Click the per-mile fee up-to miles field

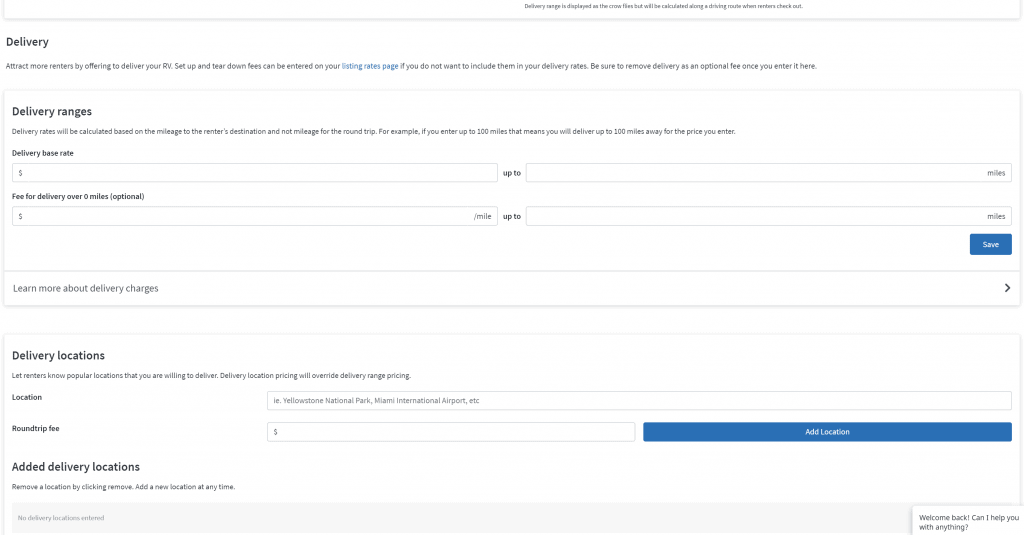pos(769,216)
